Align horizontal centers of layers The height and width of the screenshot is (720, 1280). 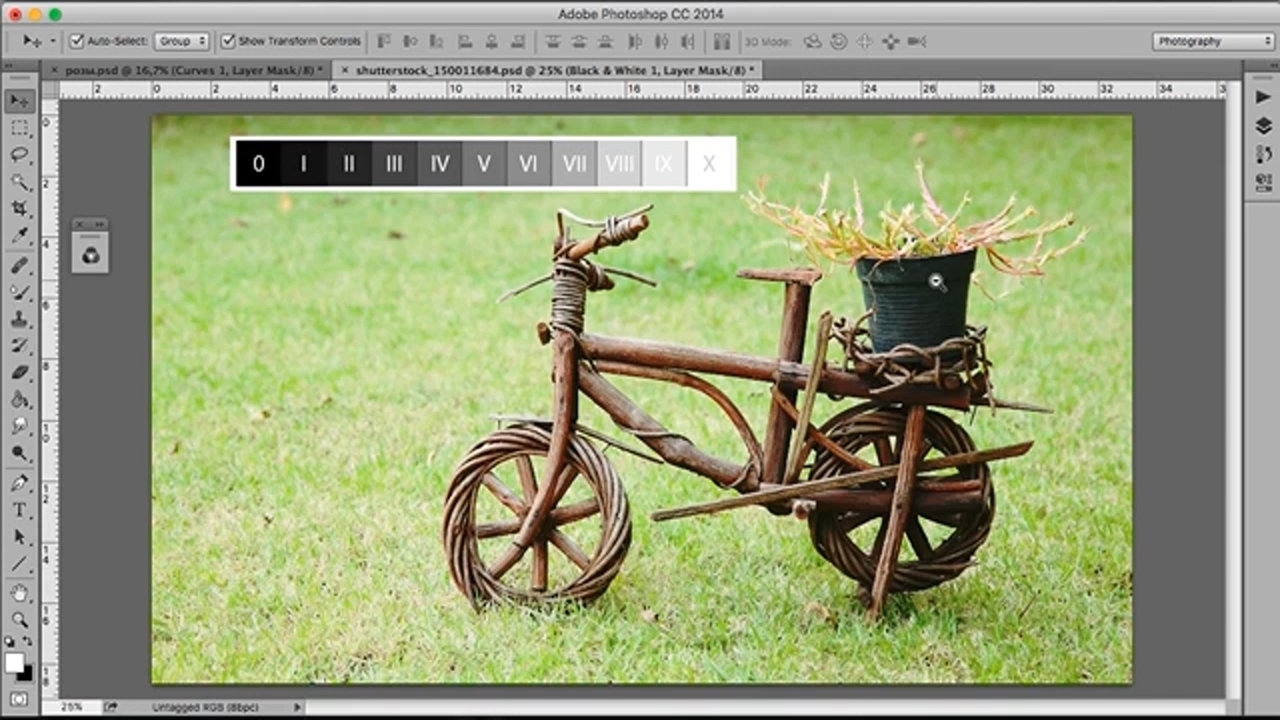click(492, 41)
